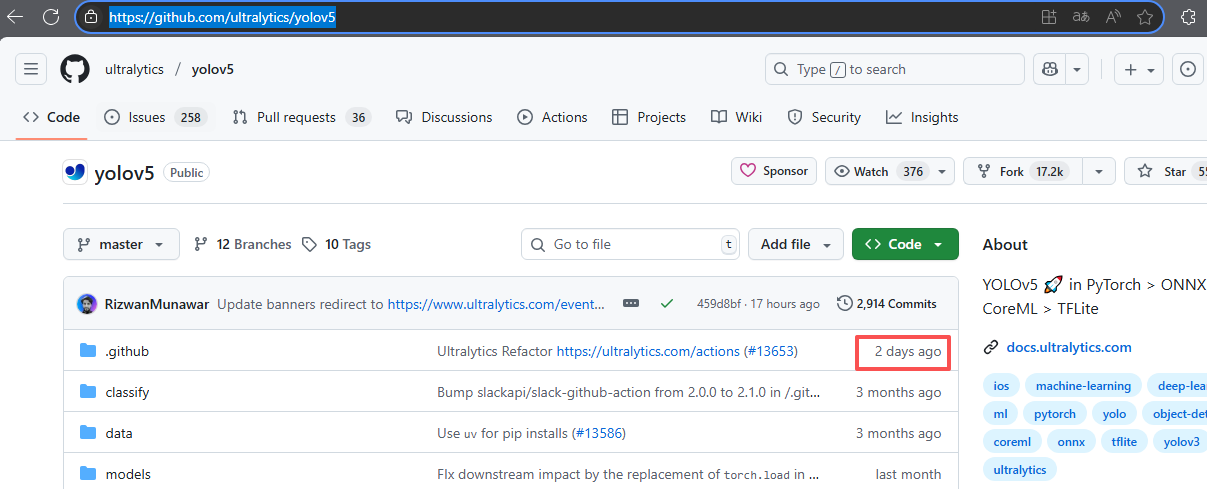Click the Type / to search box
The width and height of the screenshot is (1207, 489).
(895, 69)
